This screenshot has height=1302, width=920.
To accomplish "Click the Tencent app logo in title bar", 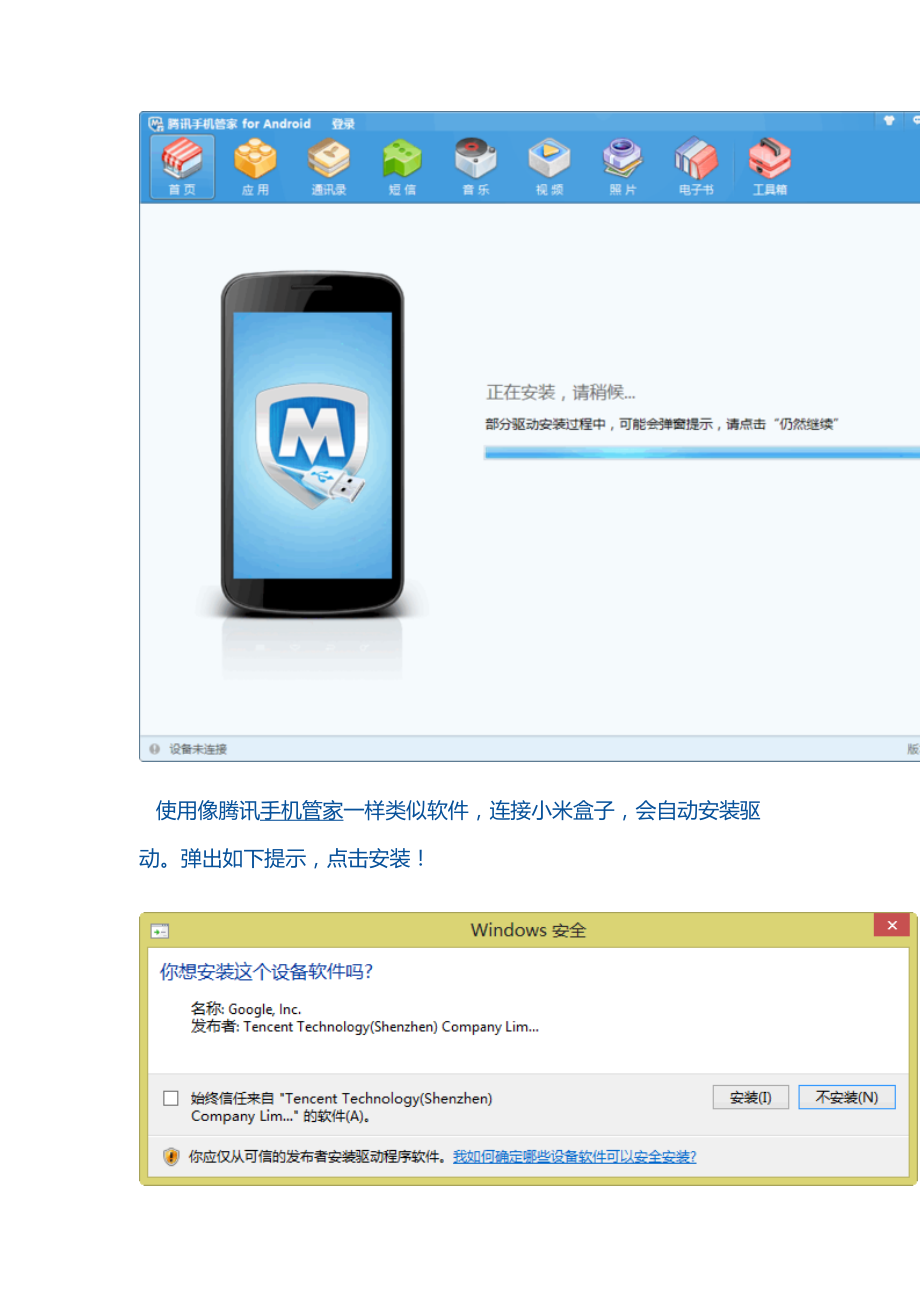I will tap(156, 124).
